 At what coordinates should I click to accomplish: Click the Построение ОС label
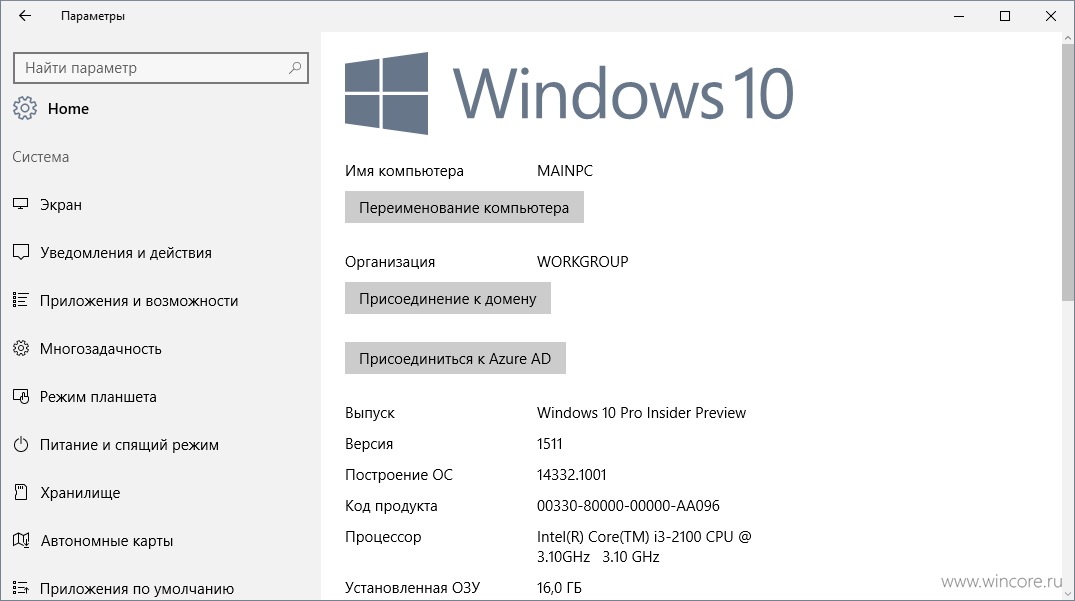pos(399,474)
